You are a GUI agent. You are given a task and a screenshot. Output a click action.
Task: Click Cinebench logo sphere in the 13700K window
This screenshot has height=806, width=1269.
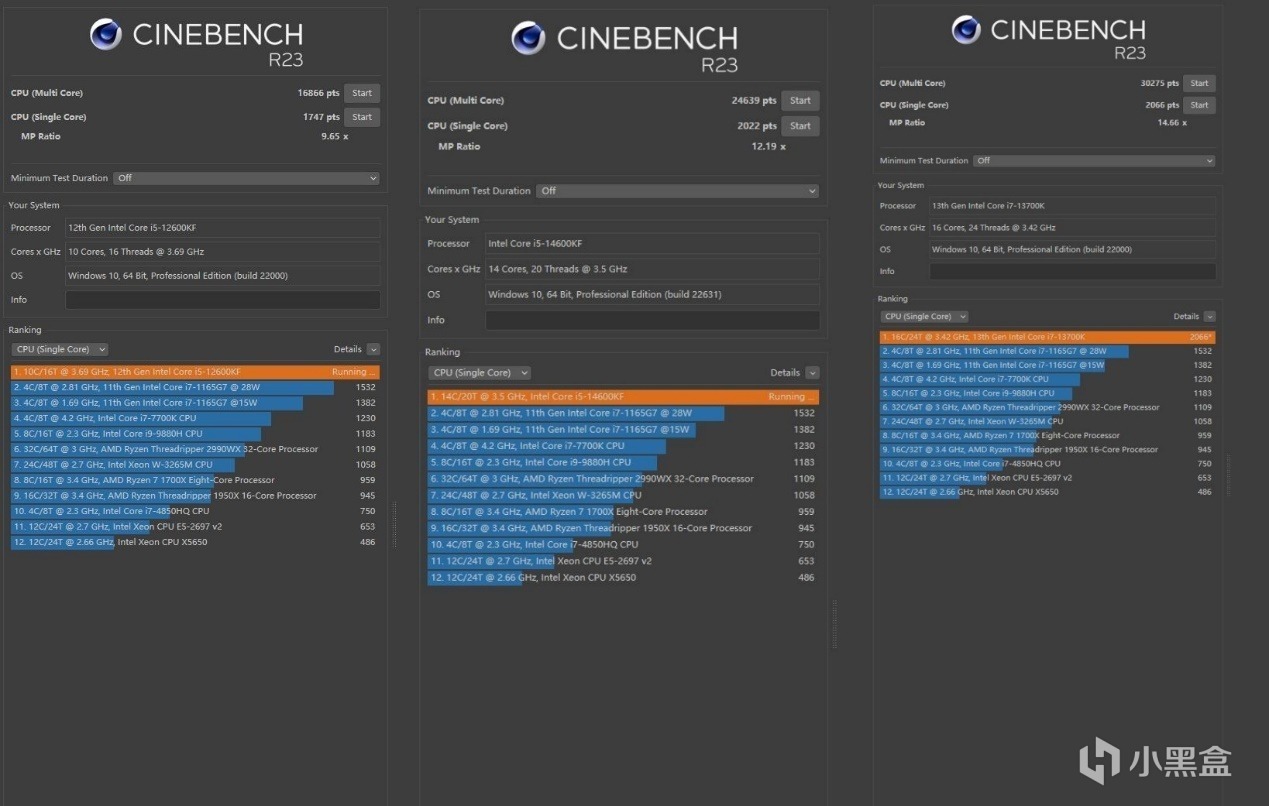[966, 29]
